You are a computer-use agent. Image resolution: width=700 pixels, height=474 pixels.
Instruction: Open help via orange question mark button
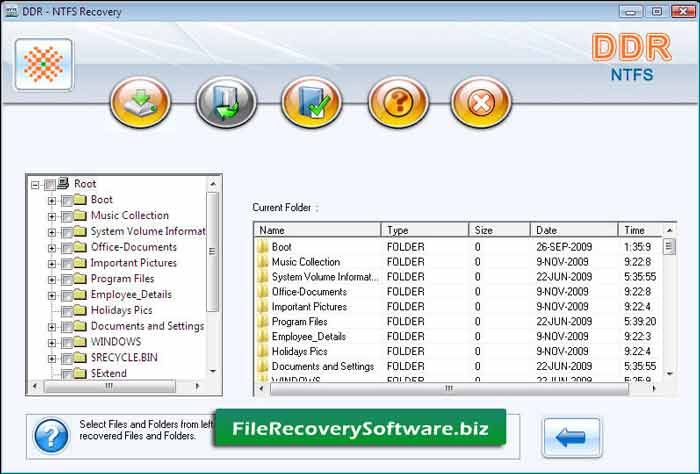click(398, 102)
